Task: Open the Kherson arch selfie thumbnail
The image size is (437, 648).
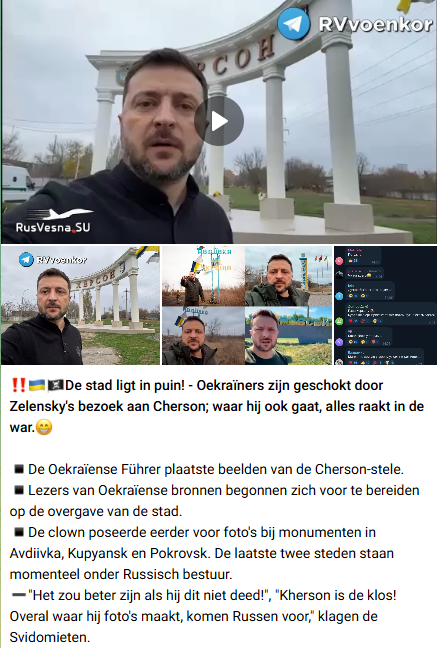Action: [x=80, y=305]
